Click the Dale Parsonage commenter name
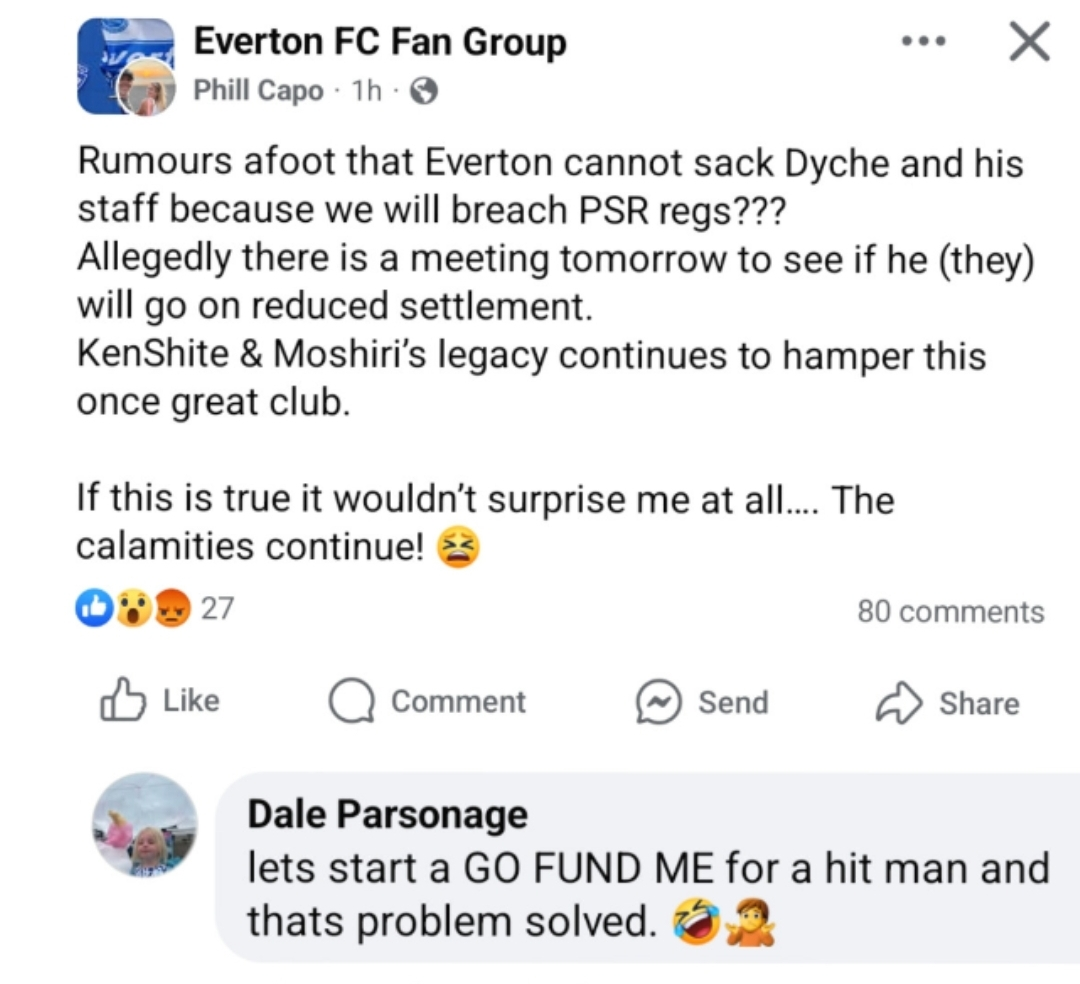The image size is (1080, 984). tap(387, 814)
